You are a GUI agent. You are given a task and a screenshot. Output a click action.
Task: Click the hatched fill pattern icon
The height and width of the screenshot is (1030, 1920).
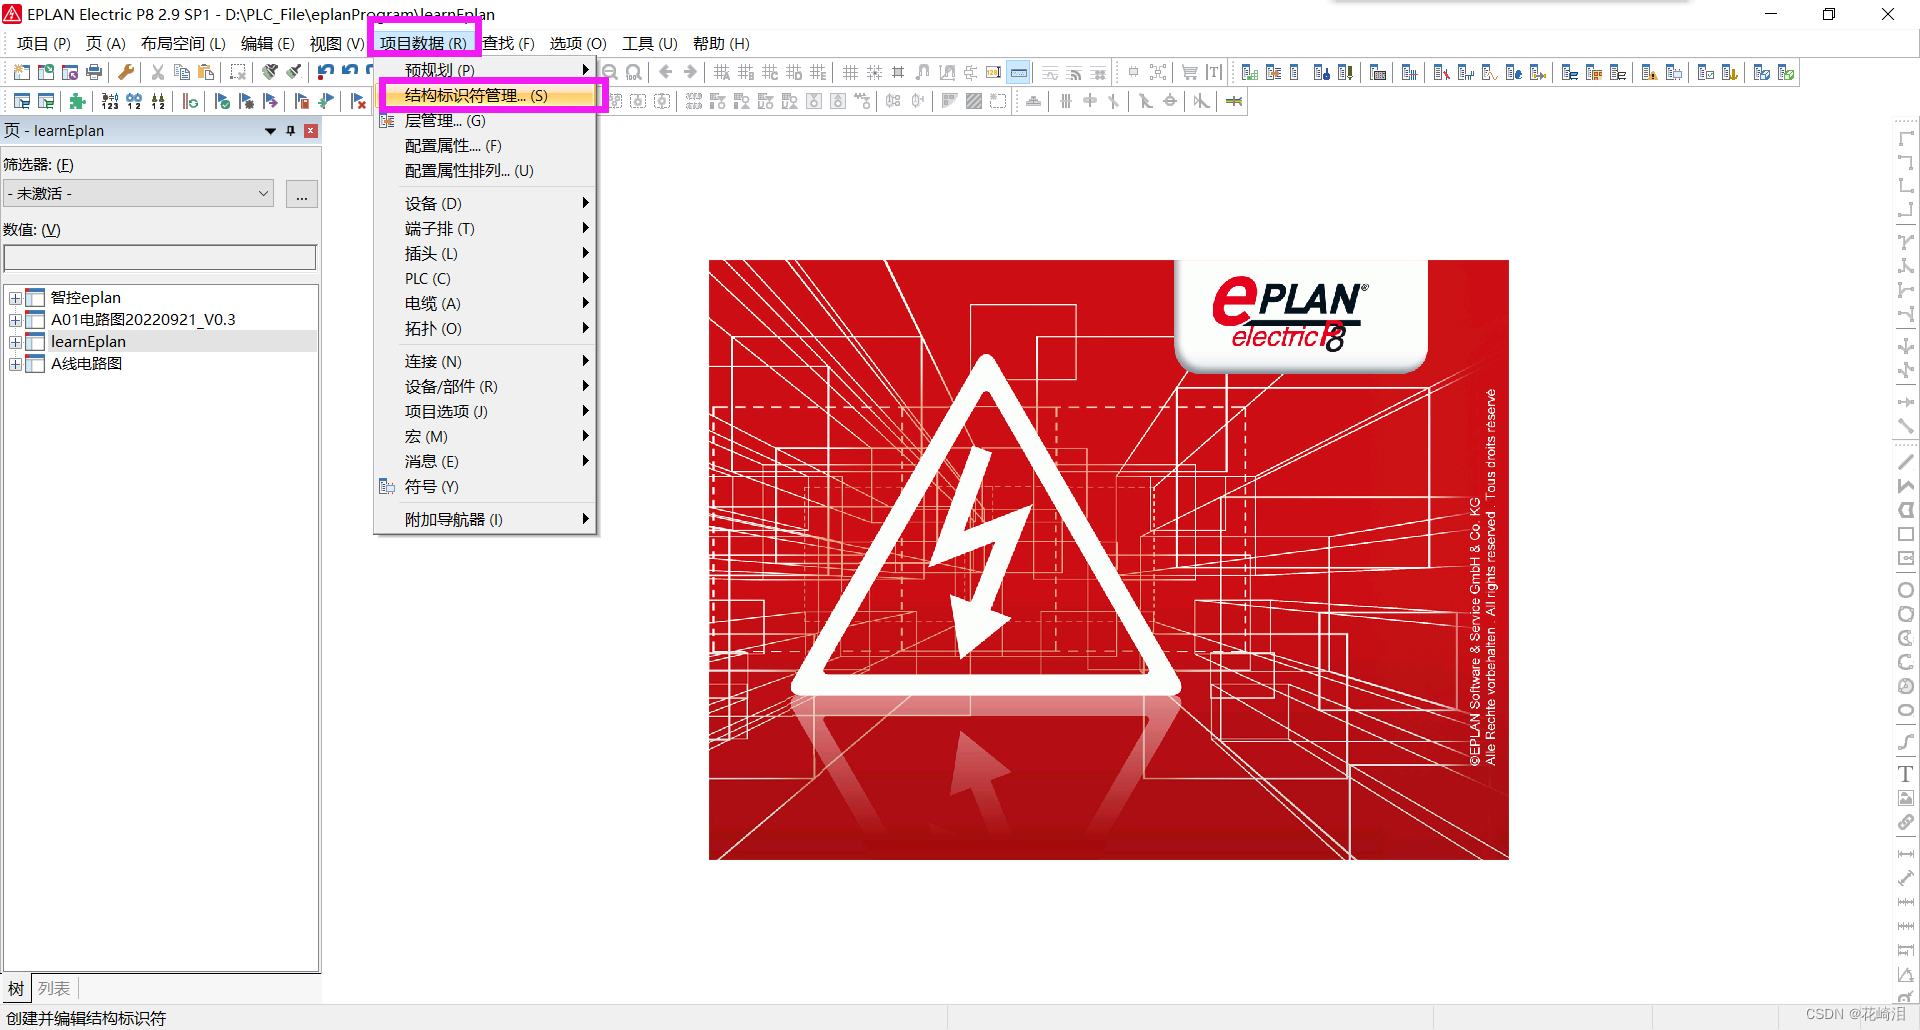point(974,101)
